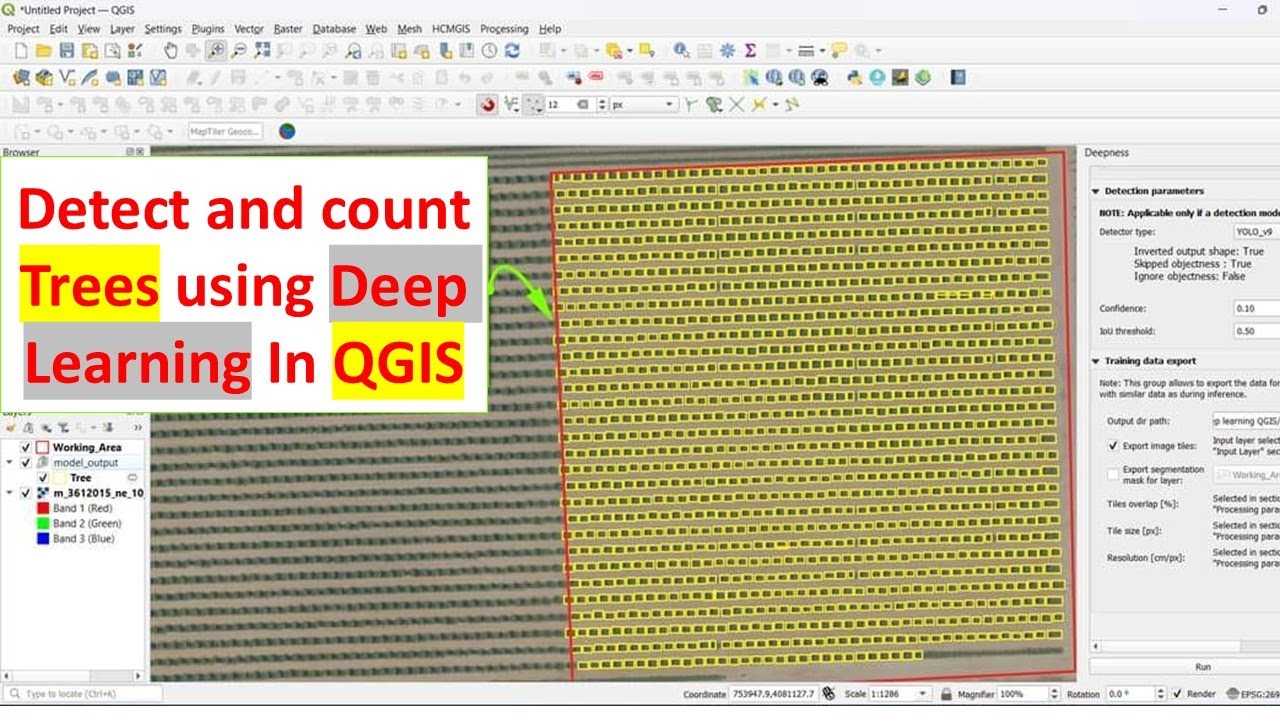
Task: Enable Export segmentation mask for layer
Action: coord(1114,475)
